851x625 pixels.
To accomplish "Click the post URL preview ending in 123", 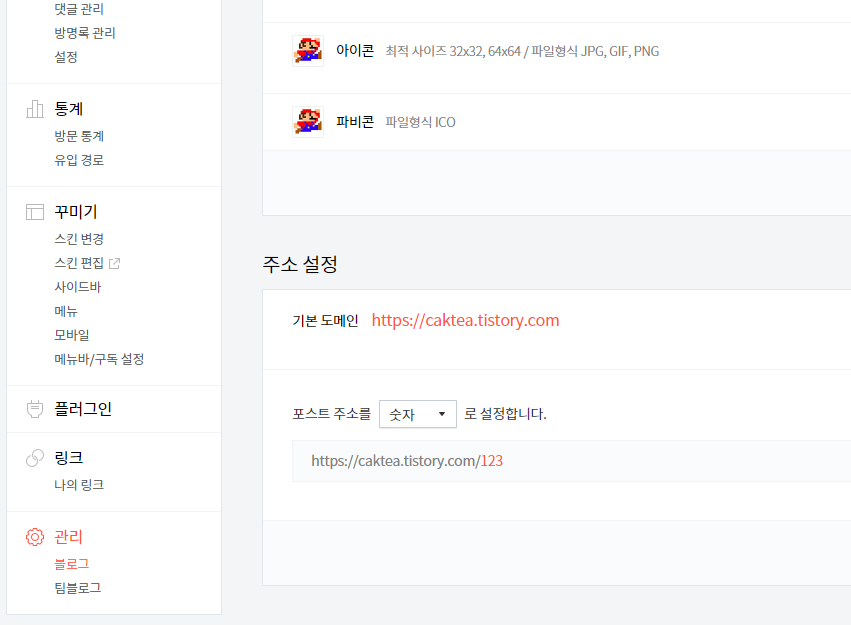I will point(407,461).
